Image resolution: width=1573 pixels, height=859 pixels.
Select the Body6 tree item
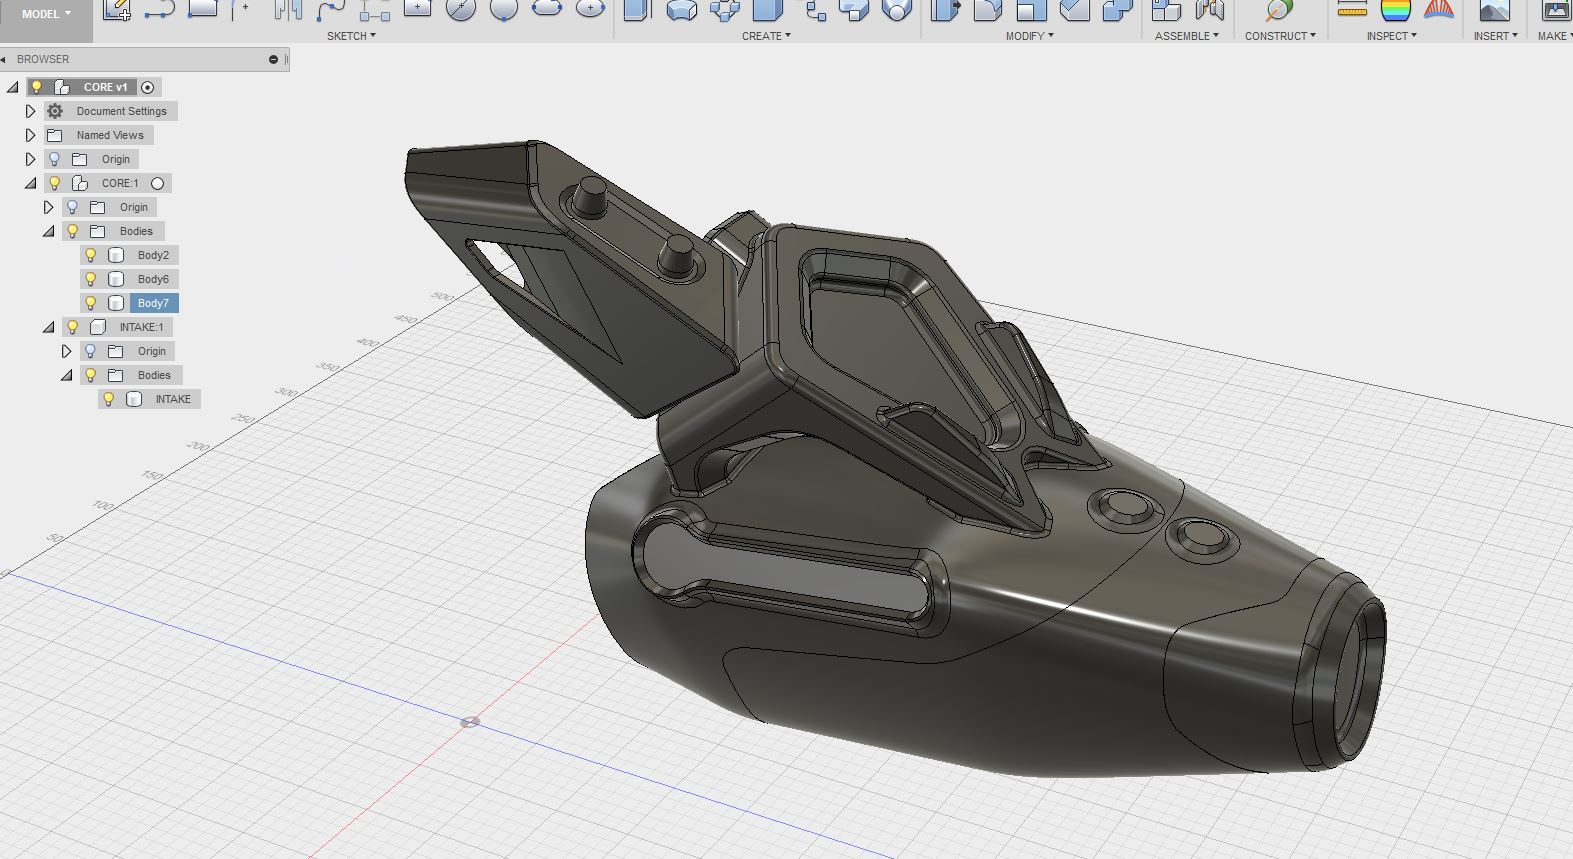click(x=153, y=279)
